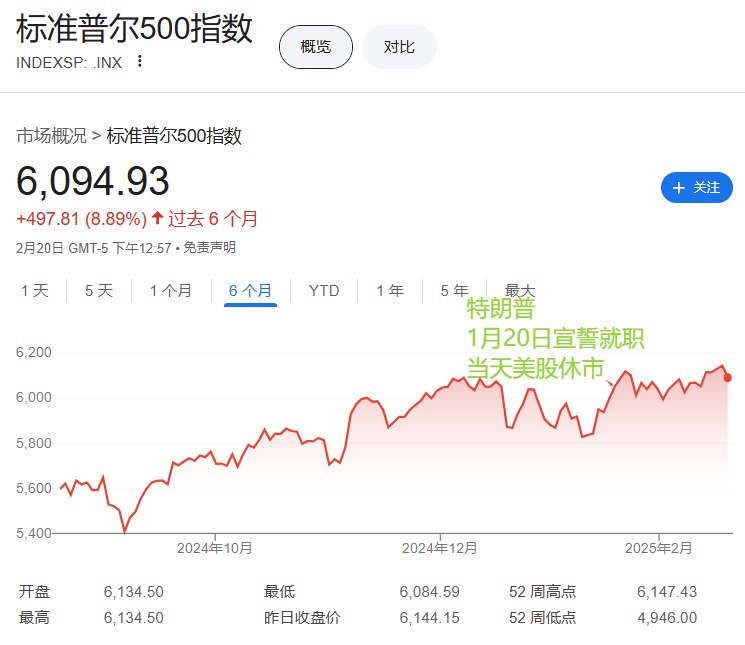745x645 pixels.
Task: Click the 昨日收盘价 value 6,144.15
Action: pos(430,617)
